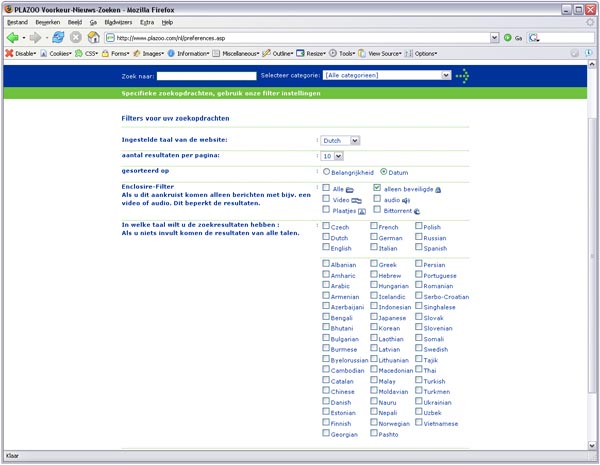The width and height of the screenshot is (600, 465).
Task: Open the website language dropdown showing Dutch
Action: point(341,141)
